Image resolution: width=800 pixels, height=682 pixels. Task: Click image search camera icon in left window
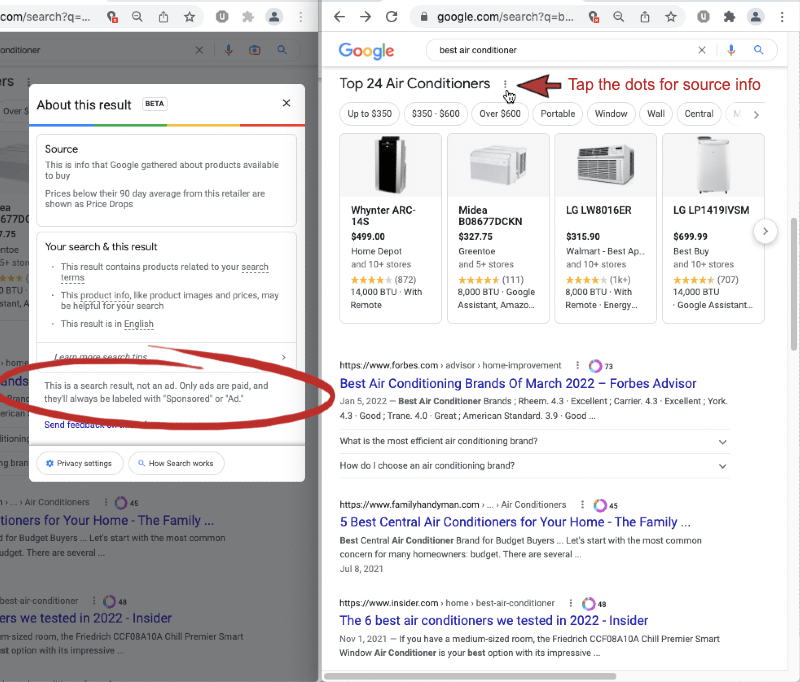[255, 50]
